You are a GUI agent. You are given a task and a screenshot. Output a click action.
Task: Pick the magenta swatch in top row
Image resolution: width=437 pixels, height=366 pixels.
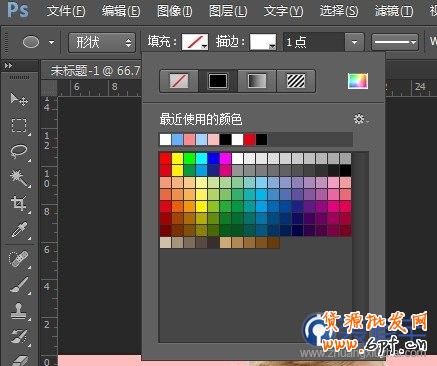[225, 158]
